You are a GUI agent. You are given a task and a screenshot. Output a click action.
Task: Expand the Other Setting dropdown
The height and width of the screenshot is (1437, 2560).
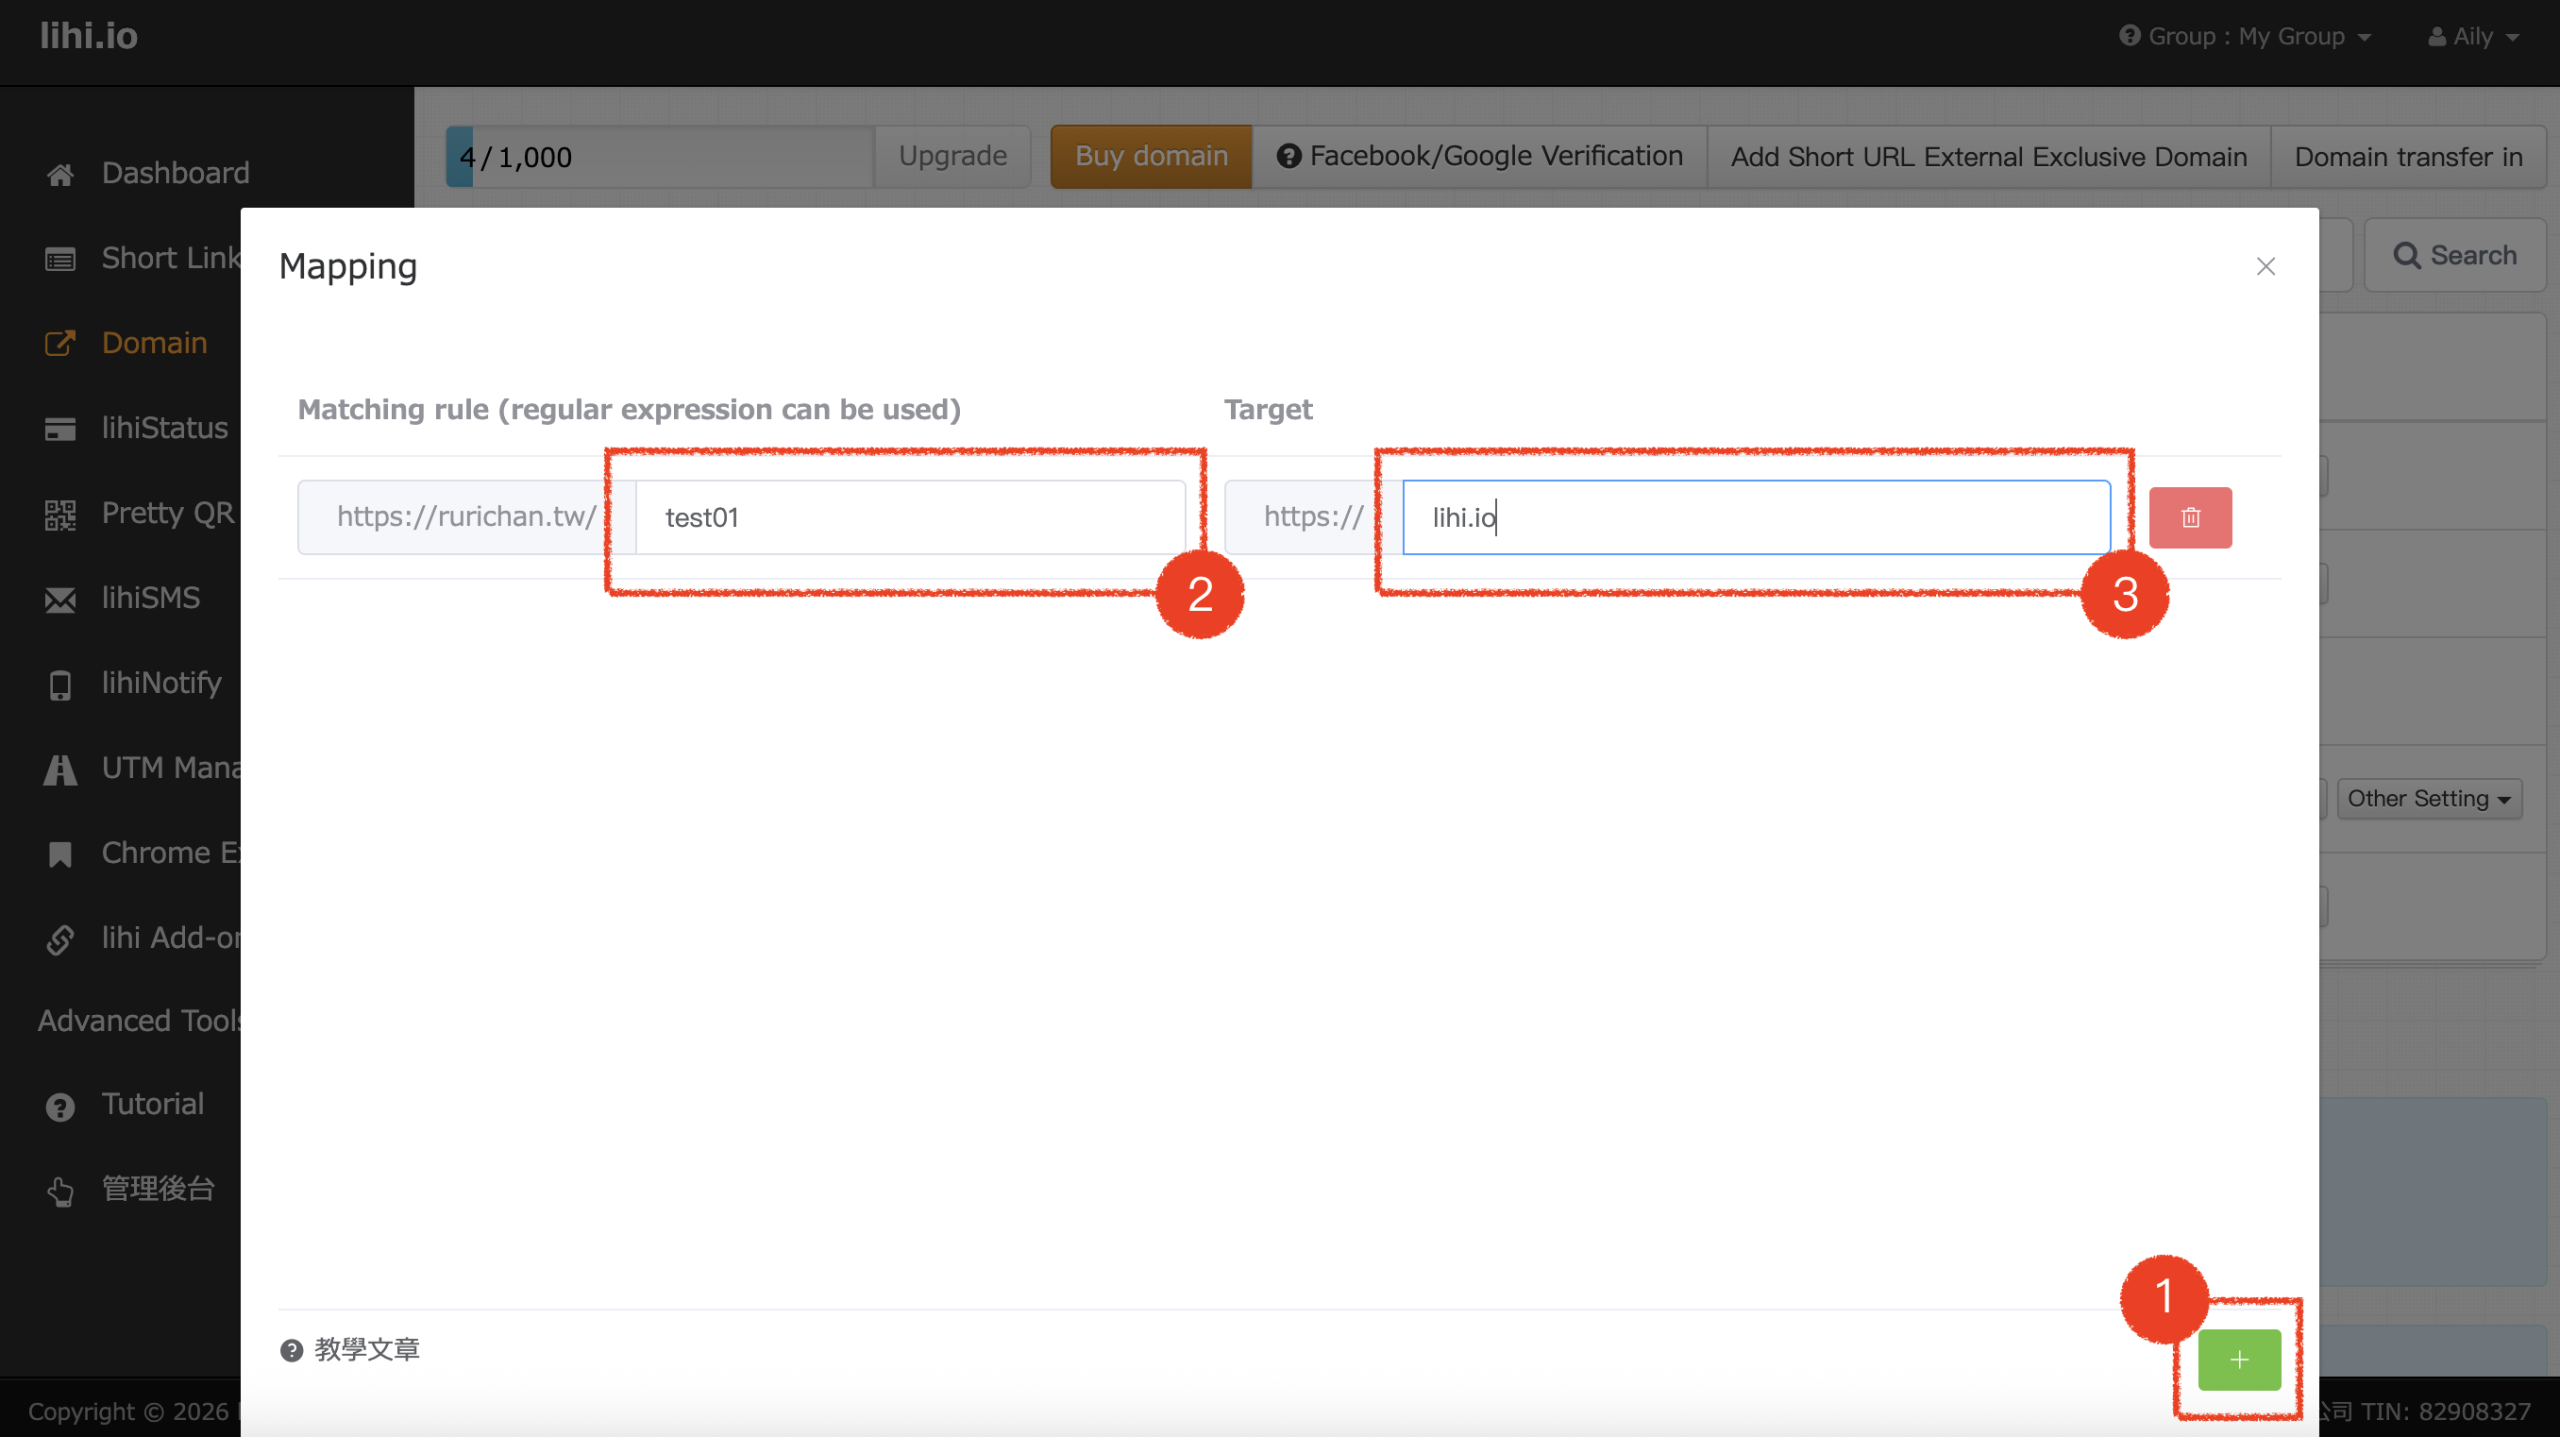pyautogui.click(x=2428, y=798)
